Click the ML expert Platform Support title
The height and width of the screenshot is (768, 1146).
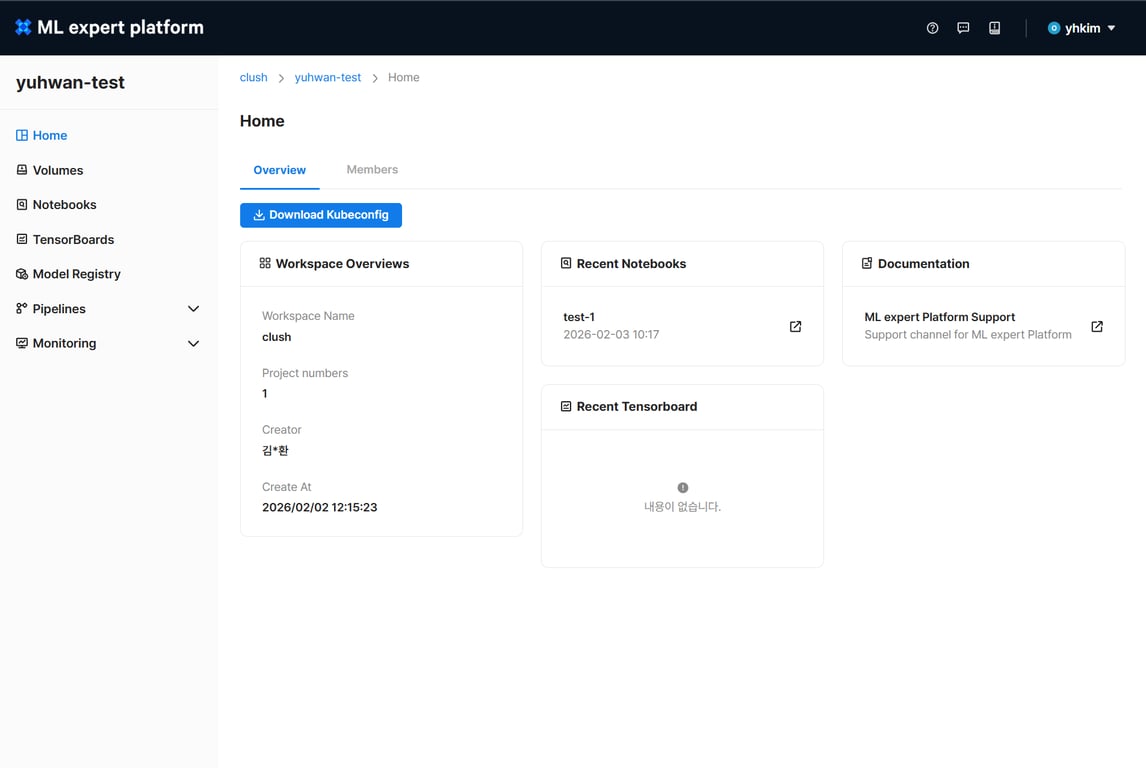pyautogui.click(x=939, y=317)
